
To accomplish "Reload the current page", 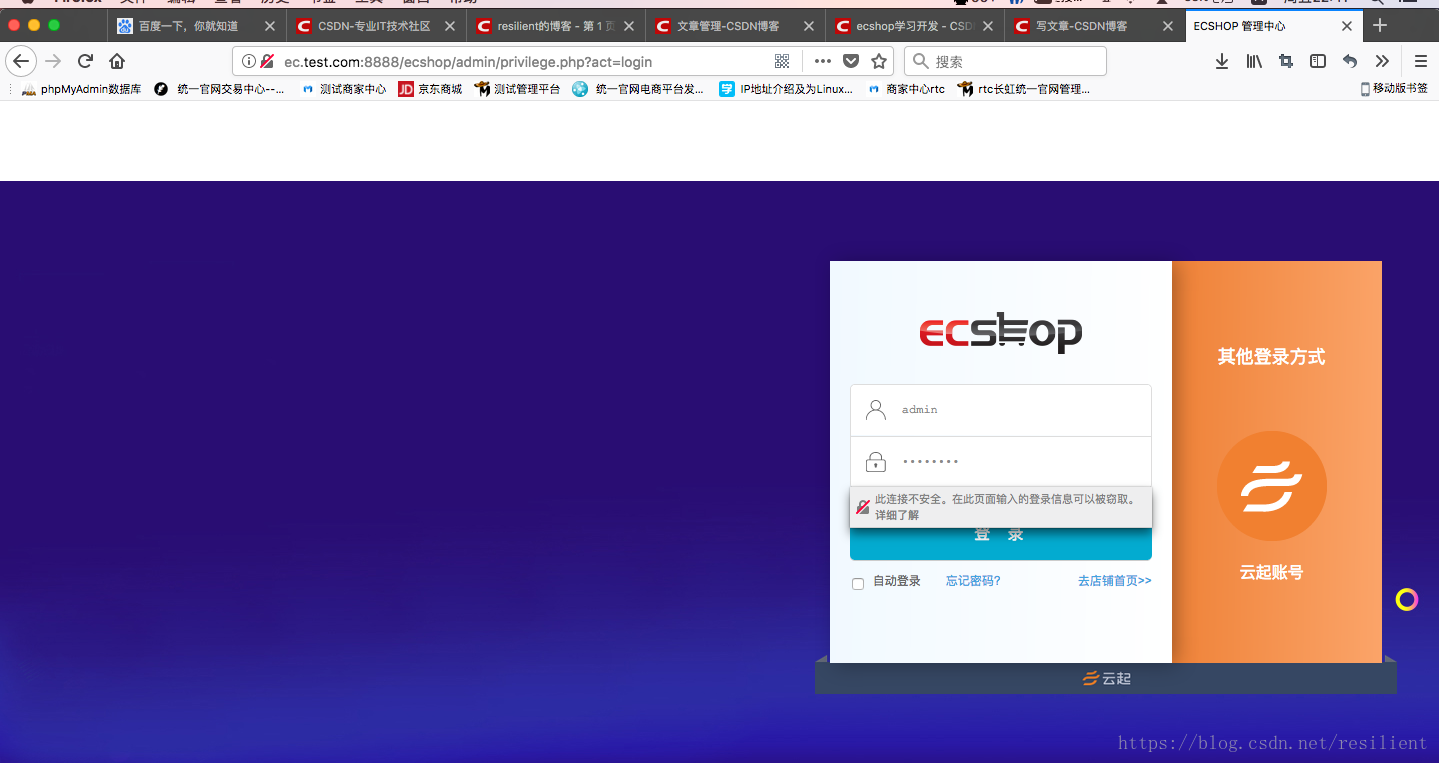I will 86,61.
